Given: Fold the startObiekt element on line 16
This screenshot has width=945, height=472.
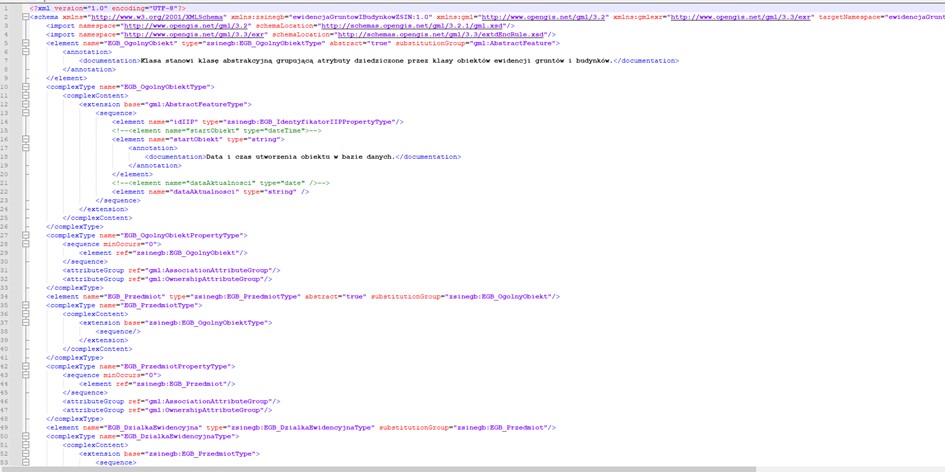Looking at the screenshot, I should pyautogui.click(x=24, y=139).
